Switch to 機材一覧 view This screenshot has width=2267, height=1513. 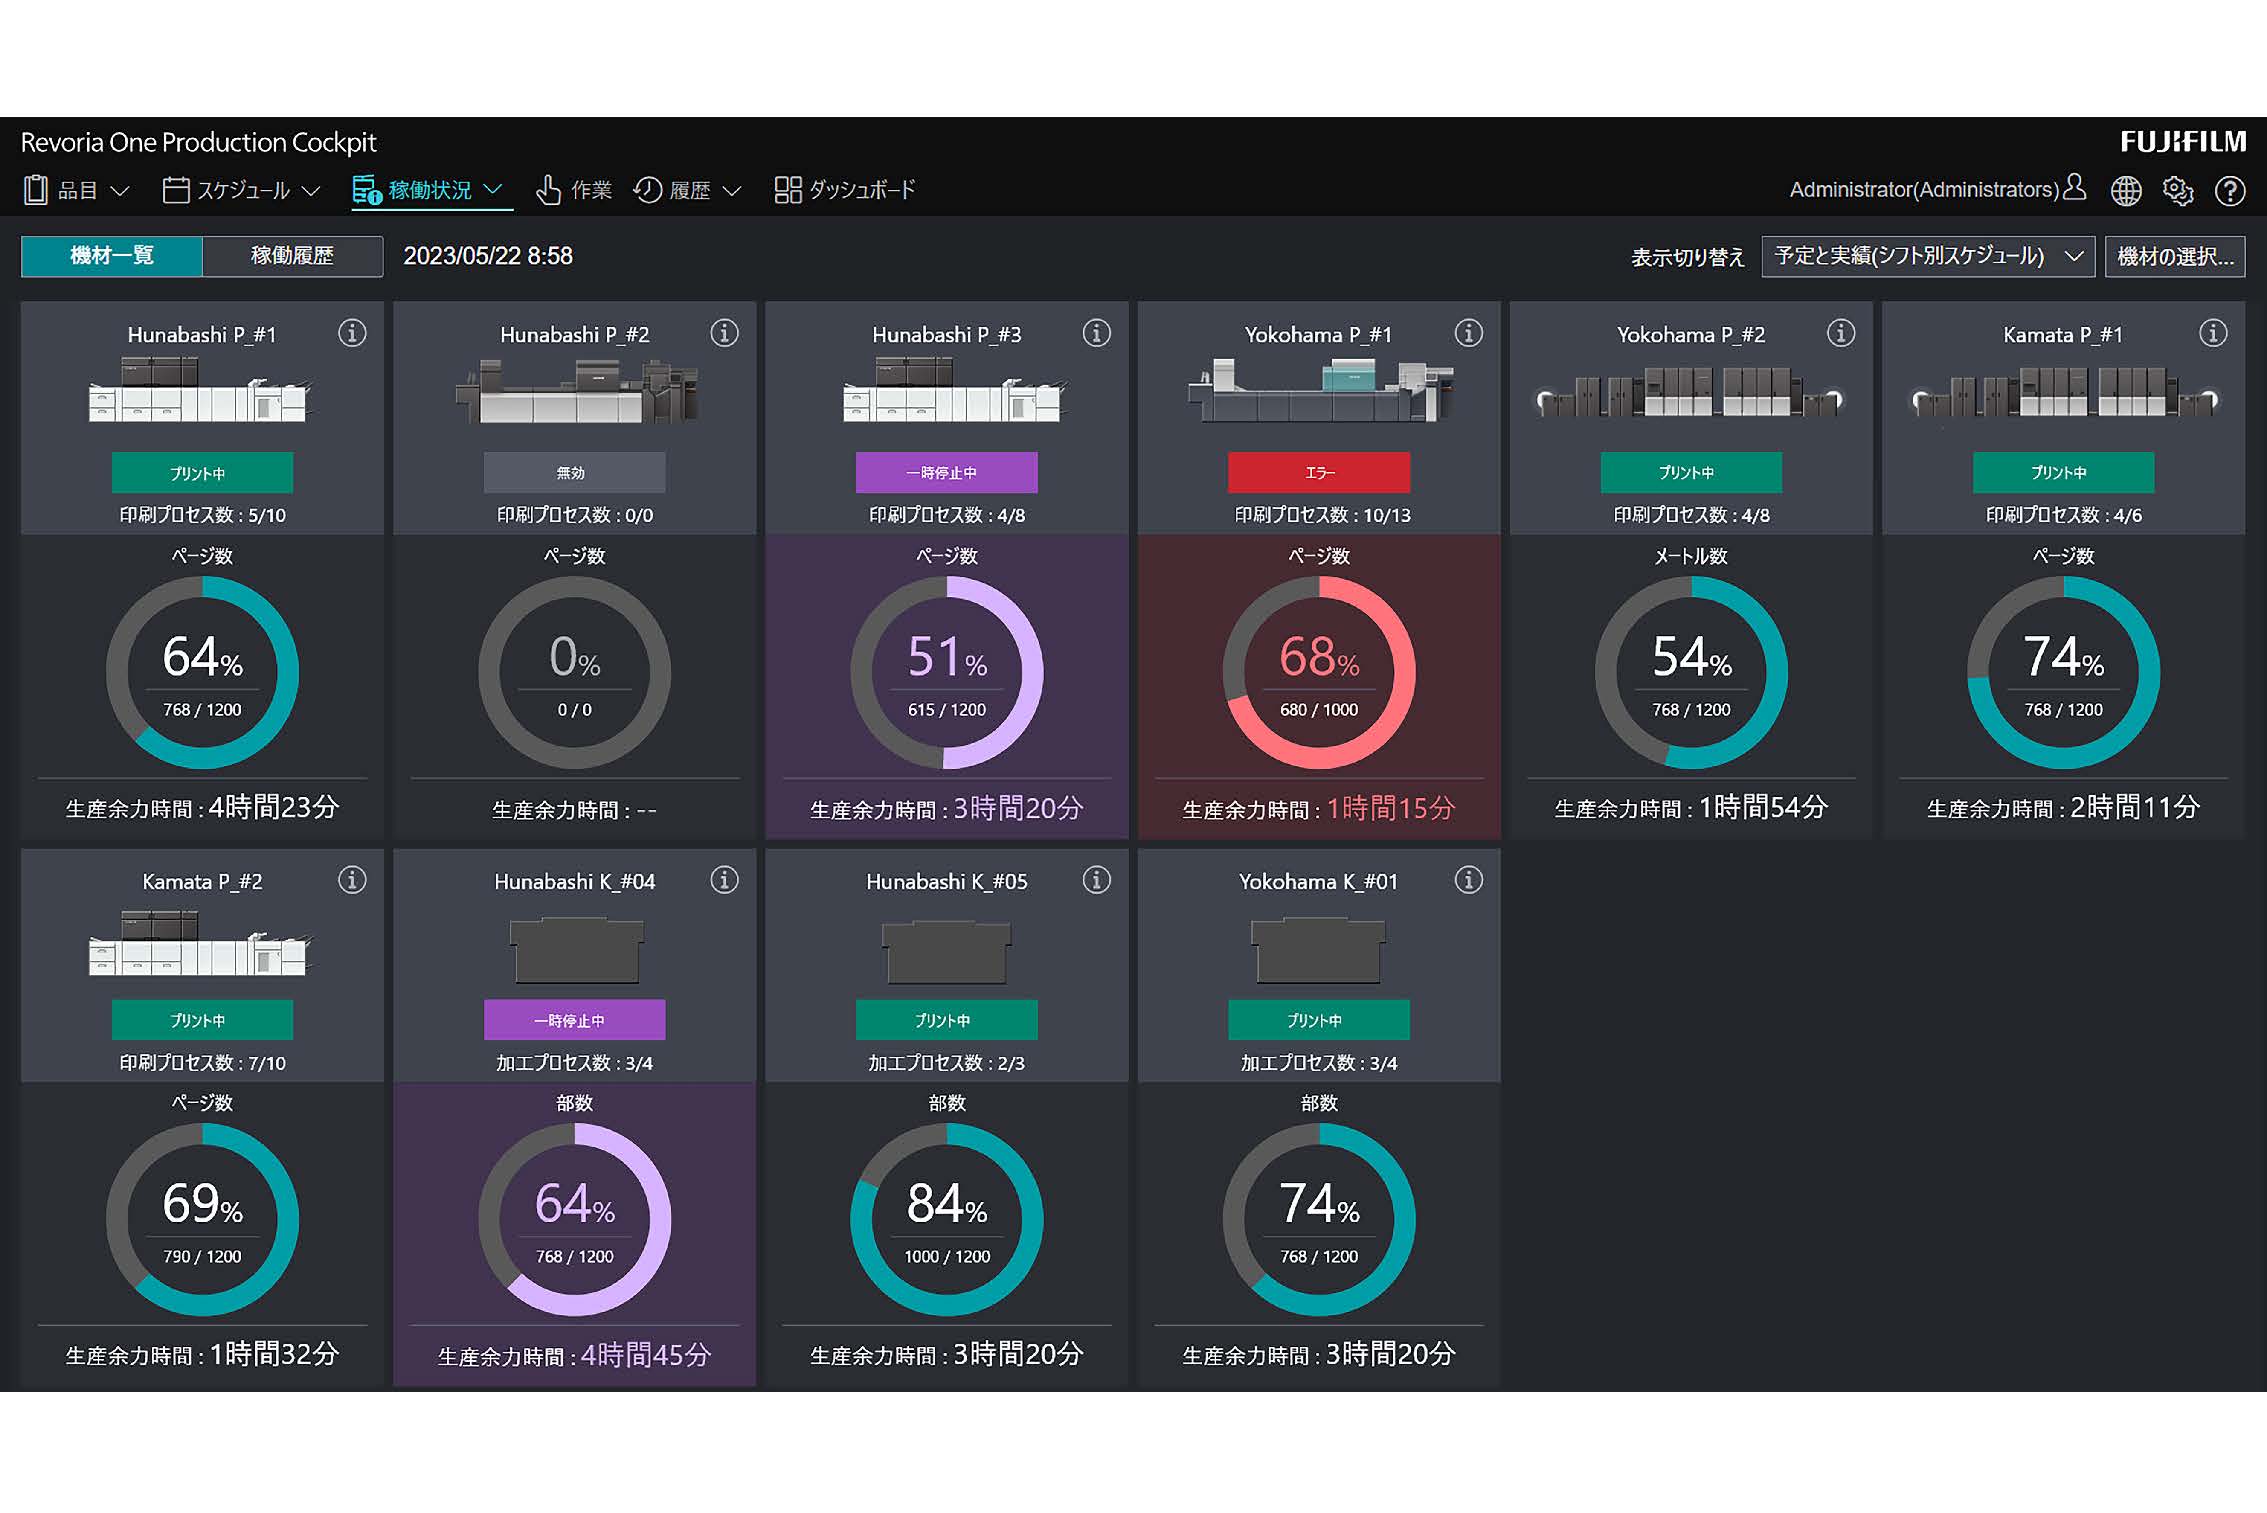pyautogui.click(x=112, y=256)
